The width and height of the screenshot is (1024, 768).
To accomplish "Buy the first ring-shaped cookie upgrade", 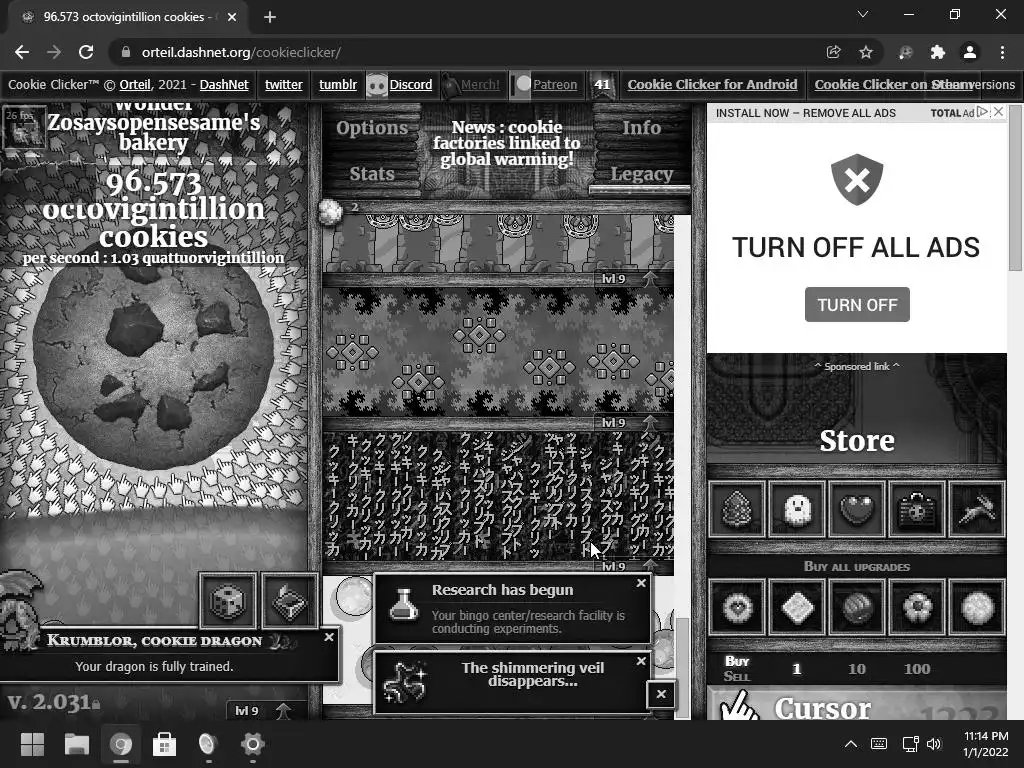I will point(737,608).
